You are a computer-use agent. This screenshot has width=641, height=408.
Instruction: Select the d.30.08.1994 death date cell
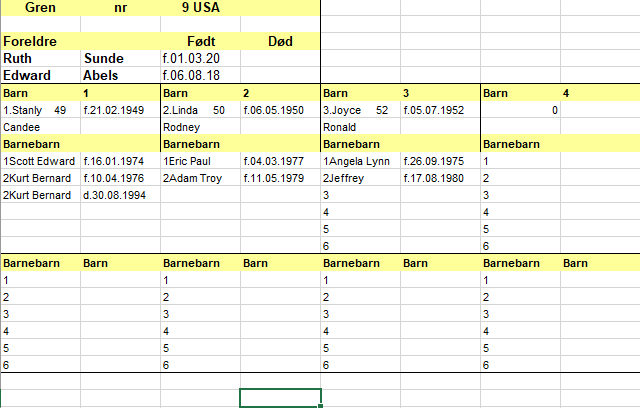click(120, 195)
